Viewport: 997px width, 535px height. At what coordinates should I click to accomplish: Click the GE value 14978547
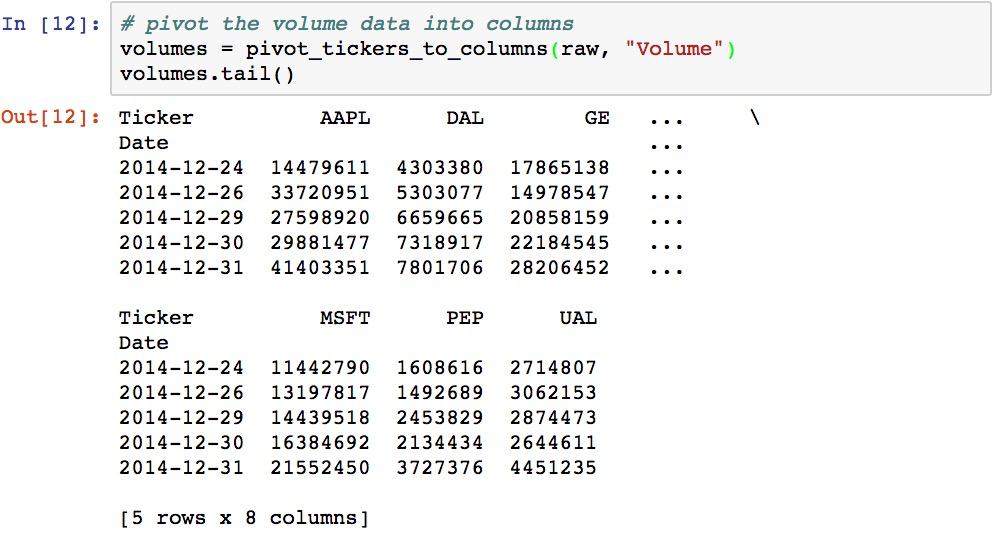click(560, 192)
